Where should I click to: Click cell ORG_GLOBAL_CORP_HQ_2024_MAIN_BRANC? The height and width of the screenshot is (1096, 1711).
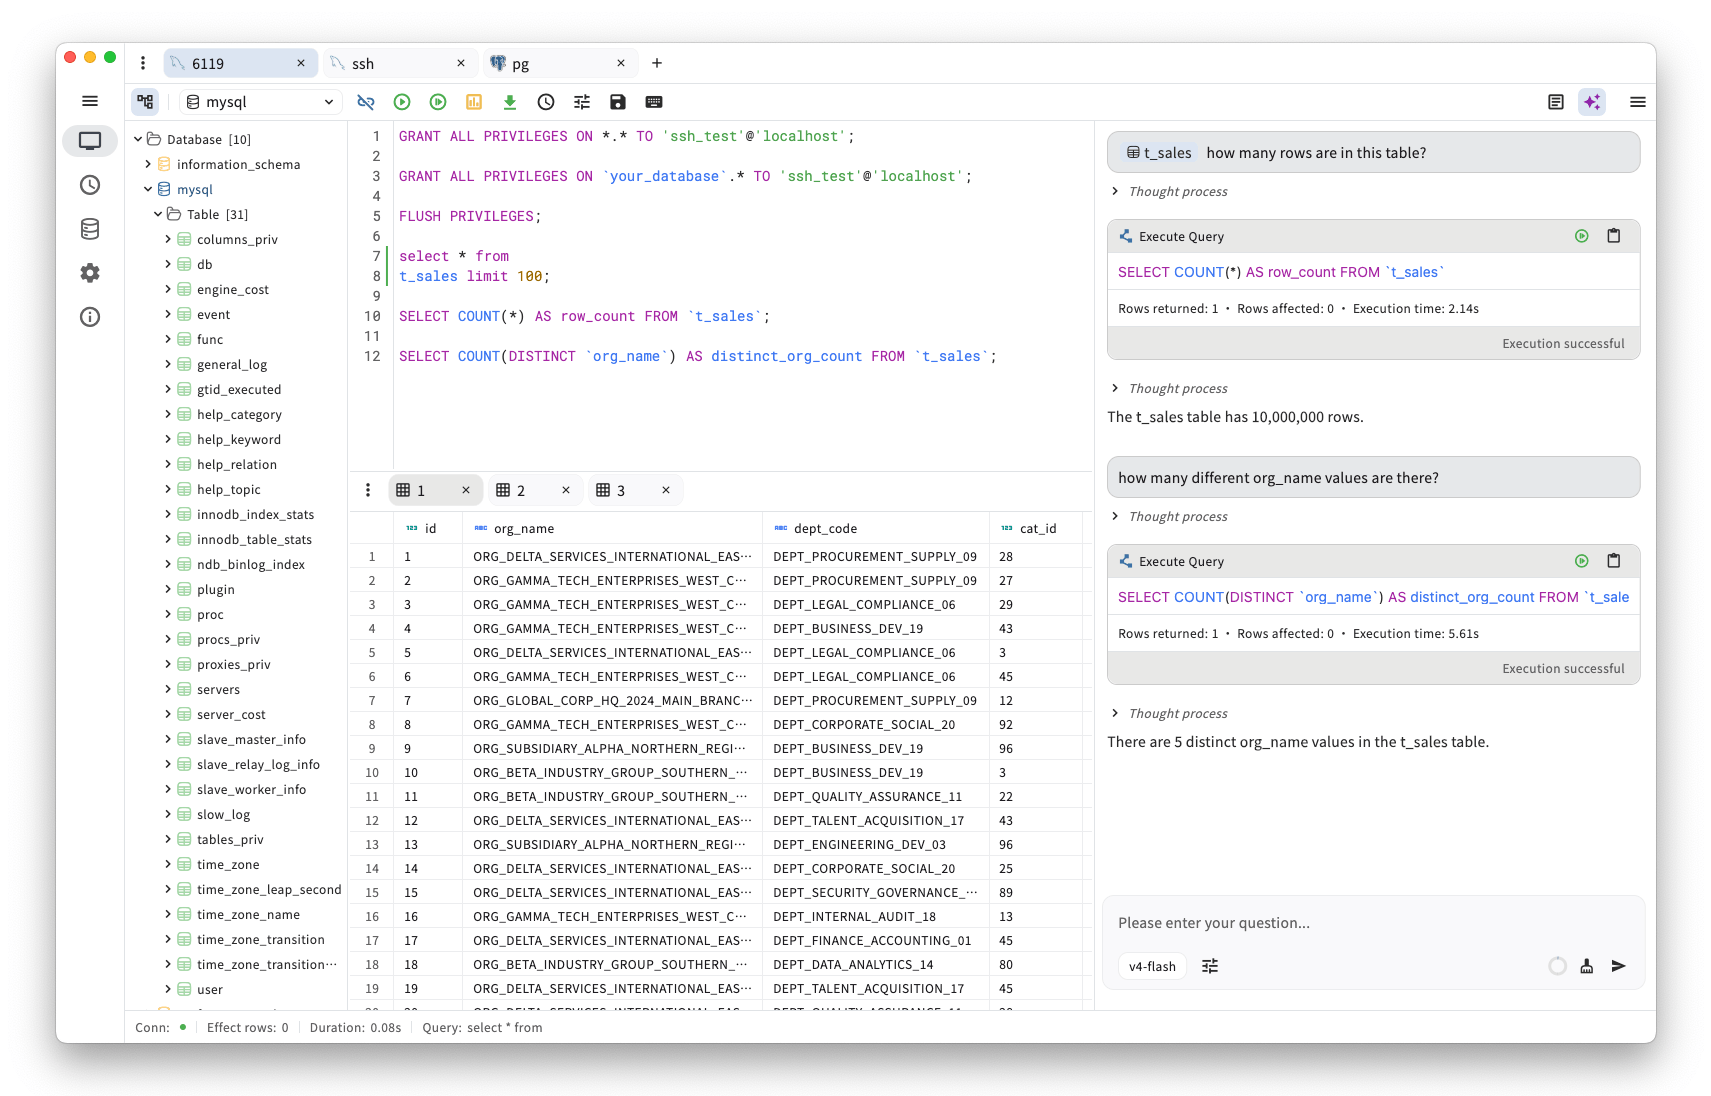coord(612,700)
